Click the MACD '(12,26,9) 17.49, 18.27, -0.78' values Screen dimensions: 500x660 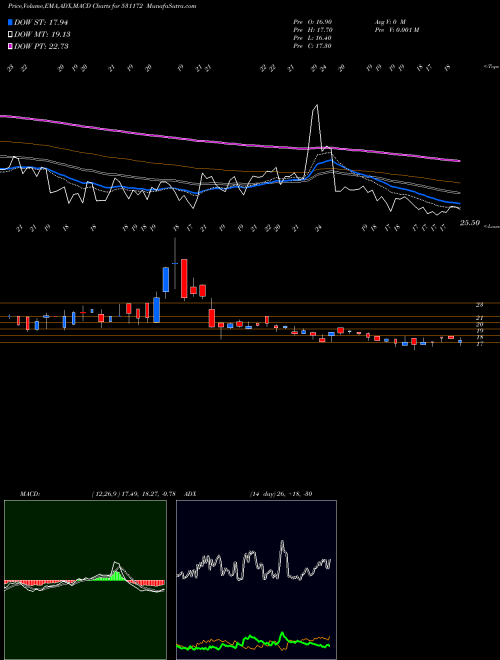point(136,494)
